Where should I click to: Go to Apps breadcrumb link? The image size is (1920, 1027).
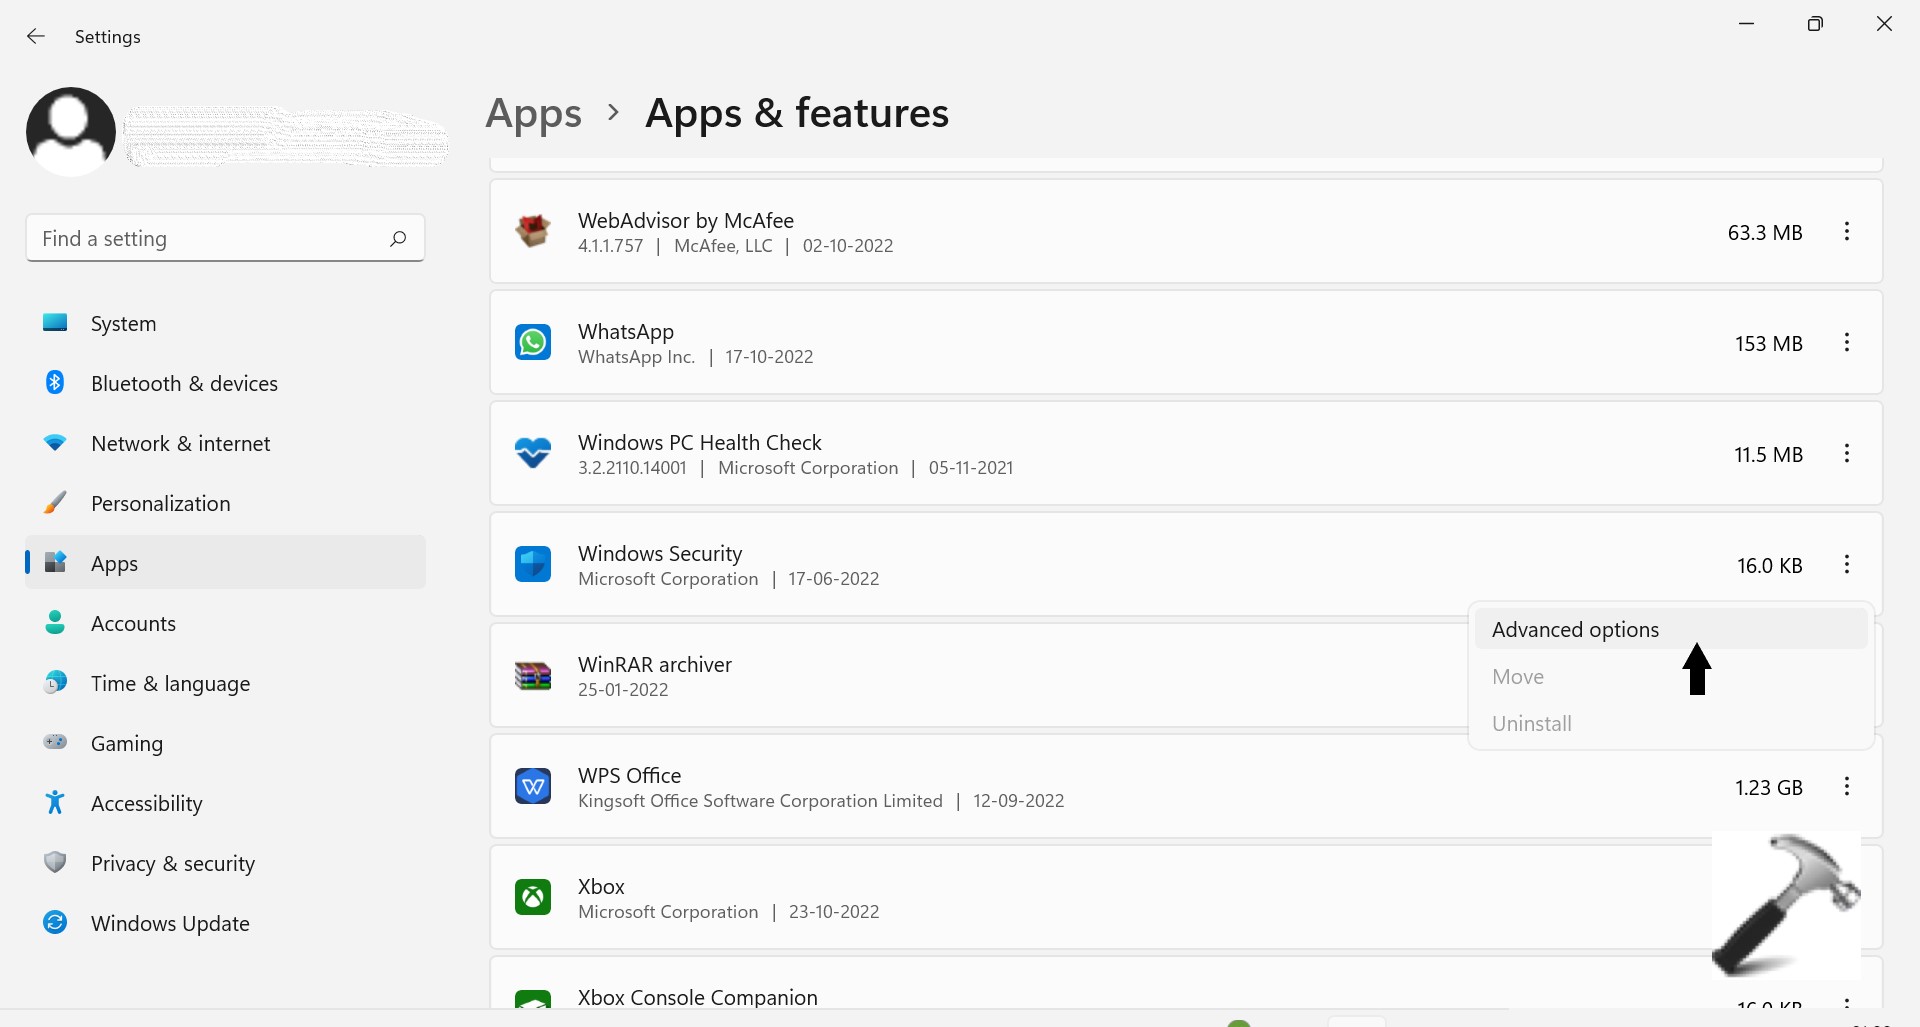(533, 114)
